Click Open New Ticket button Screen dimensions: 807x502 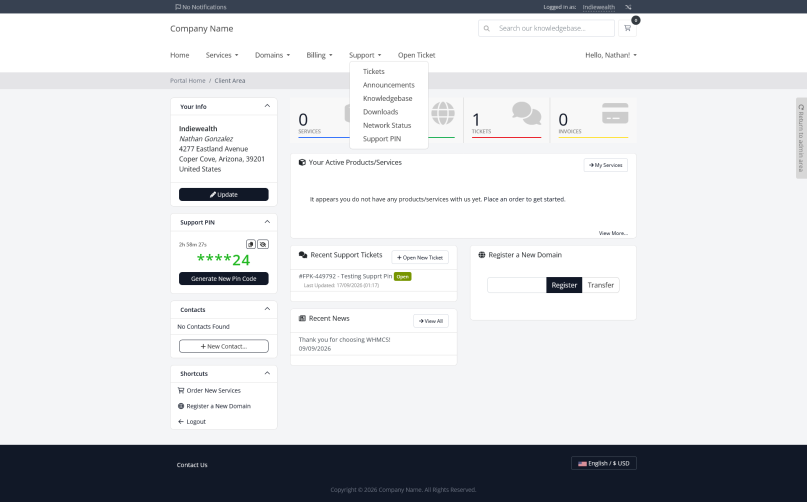(420, 257)
